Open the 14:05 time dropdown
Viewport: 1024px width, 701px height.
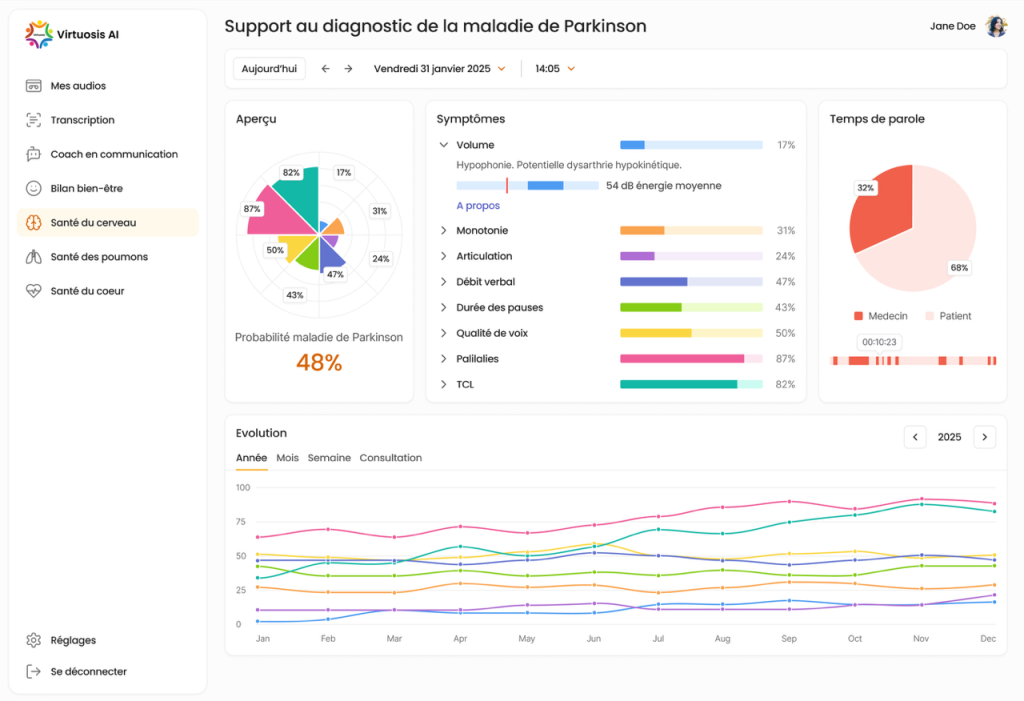tap(555, 69)
